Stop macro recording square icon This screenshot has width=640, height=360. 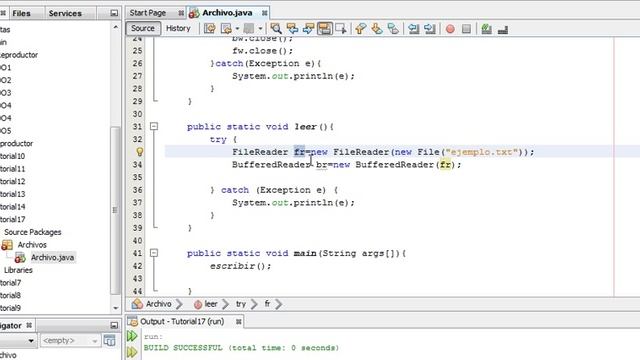[x=467, y=29]
